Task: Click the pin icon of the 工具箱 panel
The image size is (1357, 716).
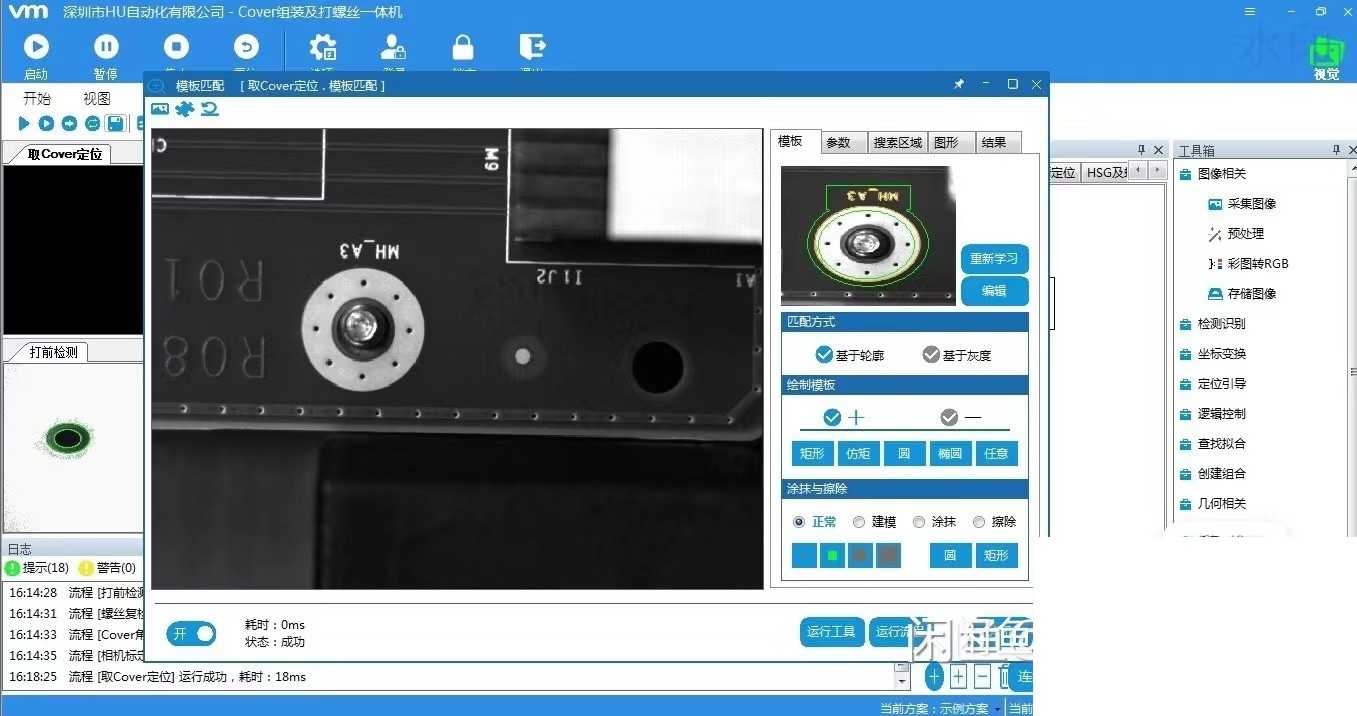Action: 1337,150
